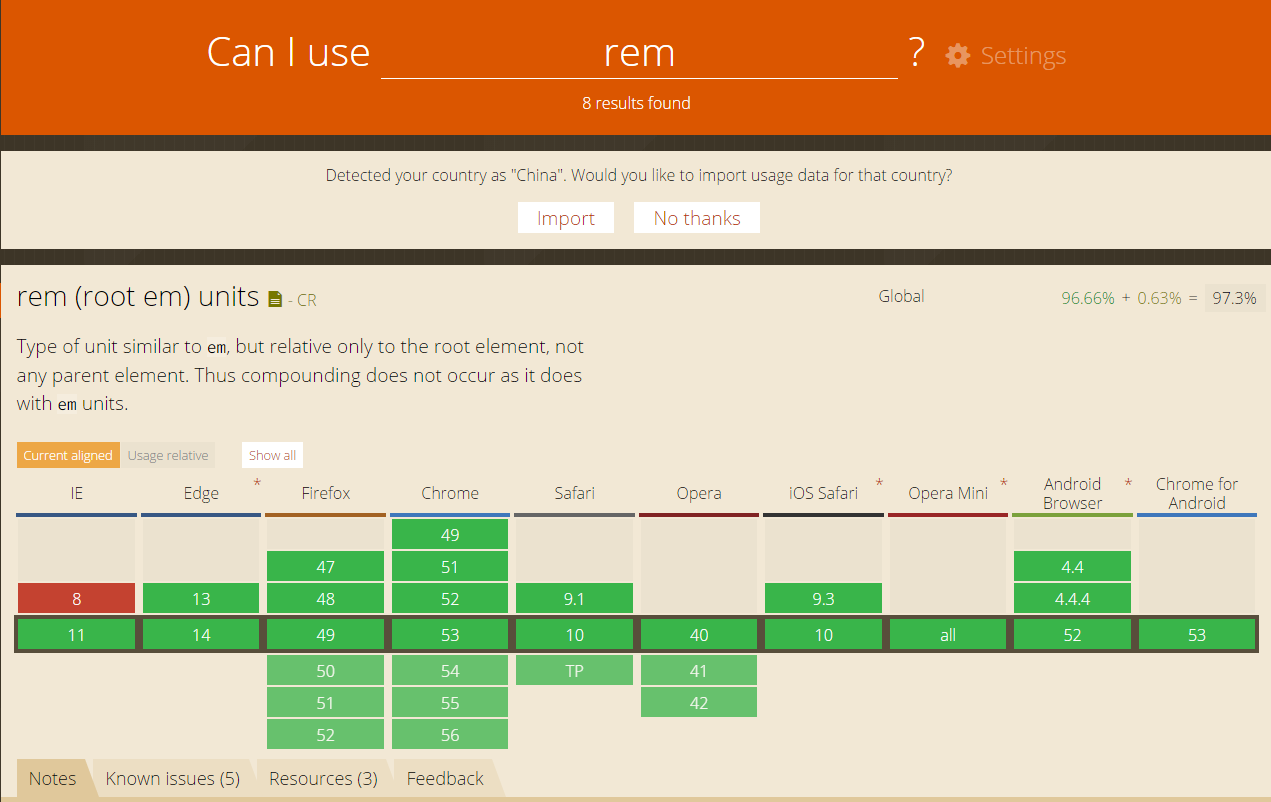Select the Opera 41 cell
This screenshot has width=1271, height=802.
699,671
